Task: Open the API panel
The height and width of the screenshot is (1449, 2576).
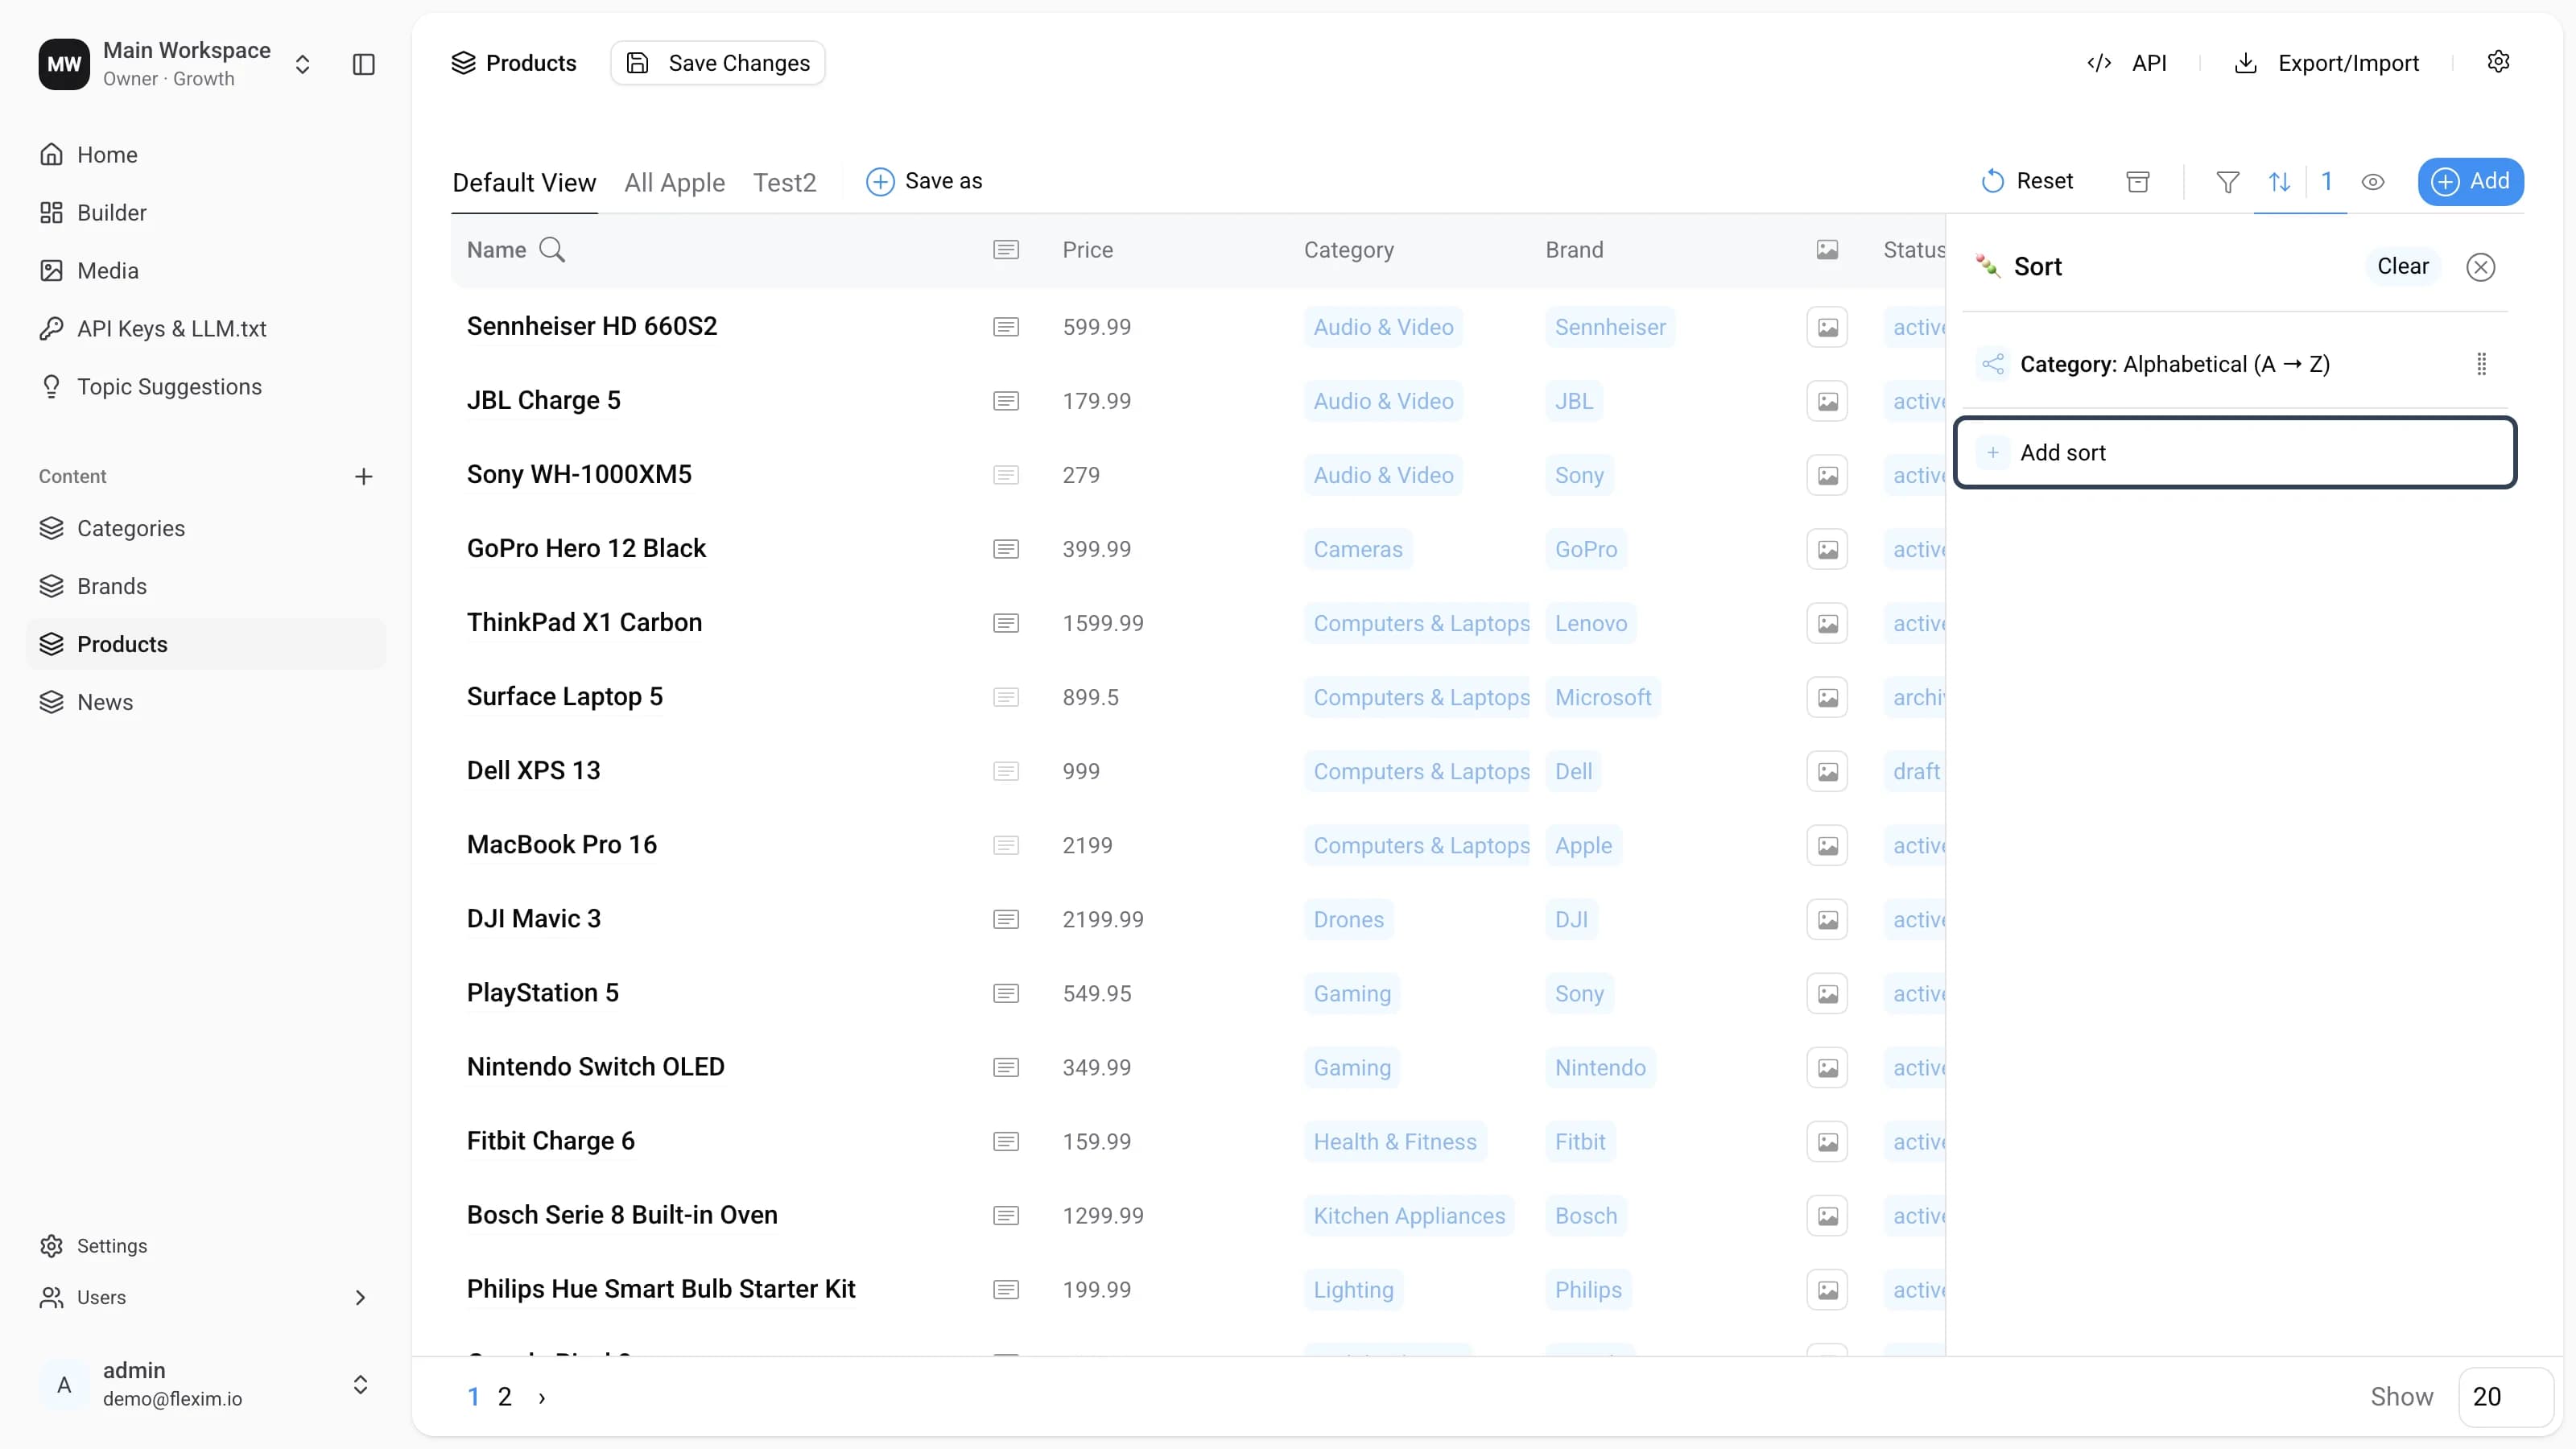Action: (x=2127, y=63)
